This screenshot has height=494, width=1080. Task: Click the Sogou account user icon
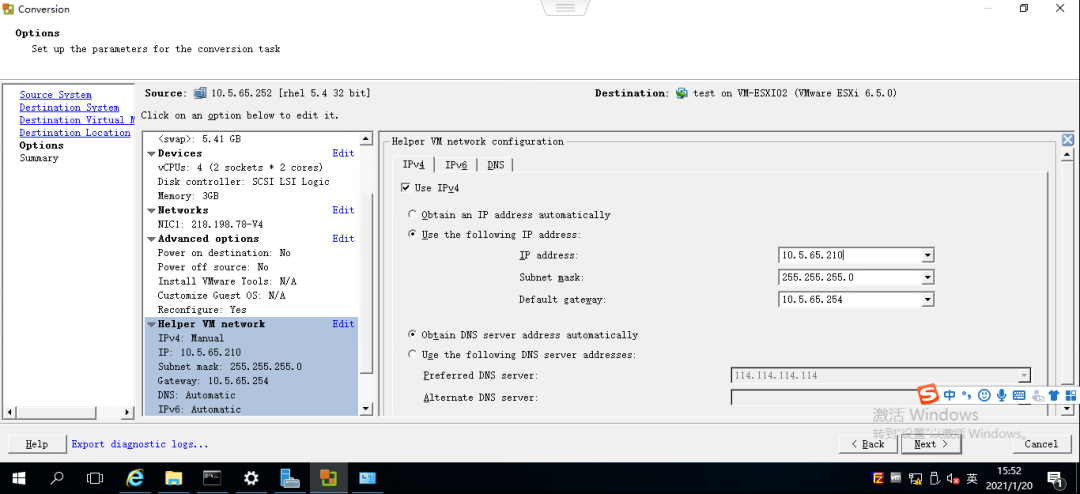pyautogui.click(x=1037, y=395)
